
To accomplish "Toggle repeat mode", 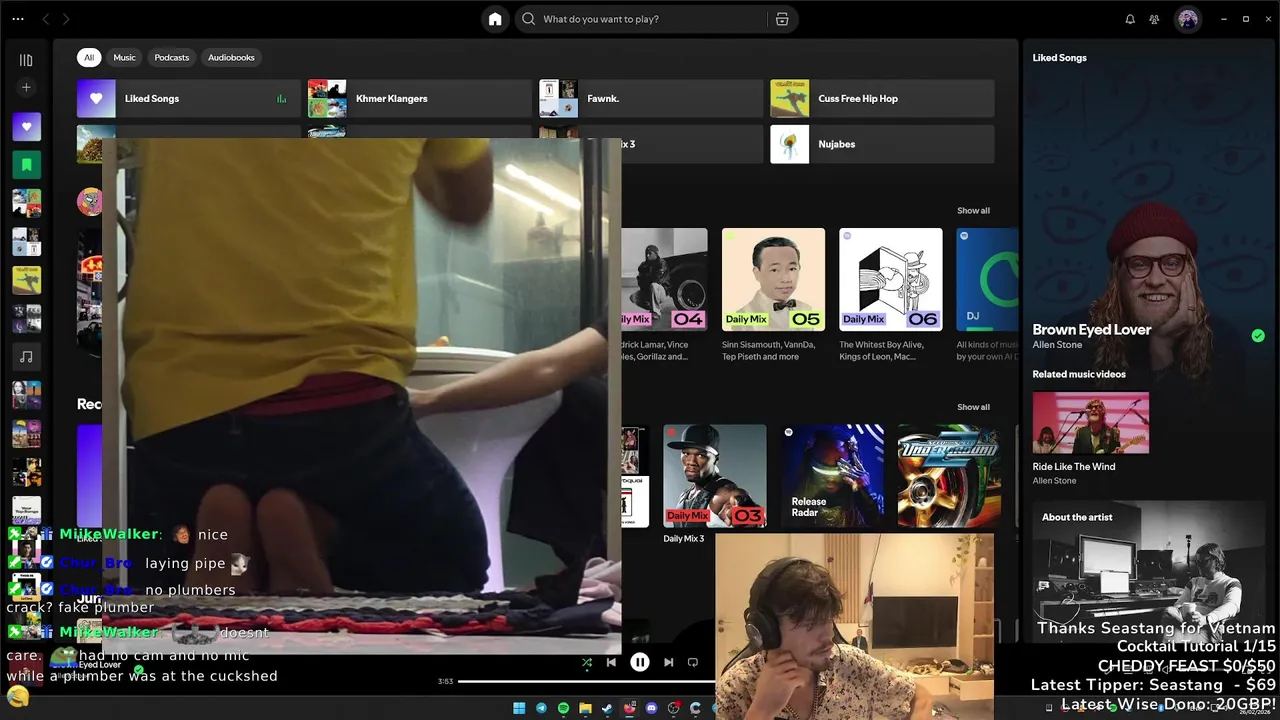I will (x=692, y=662).
